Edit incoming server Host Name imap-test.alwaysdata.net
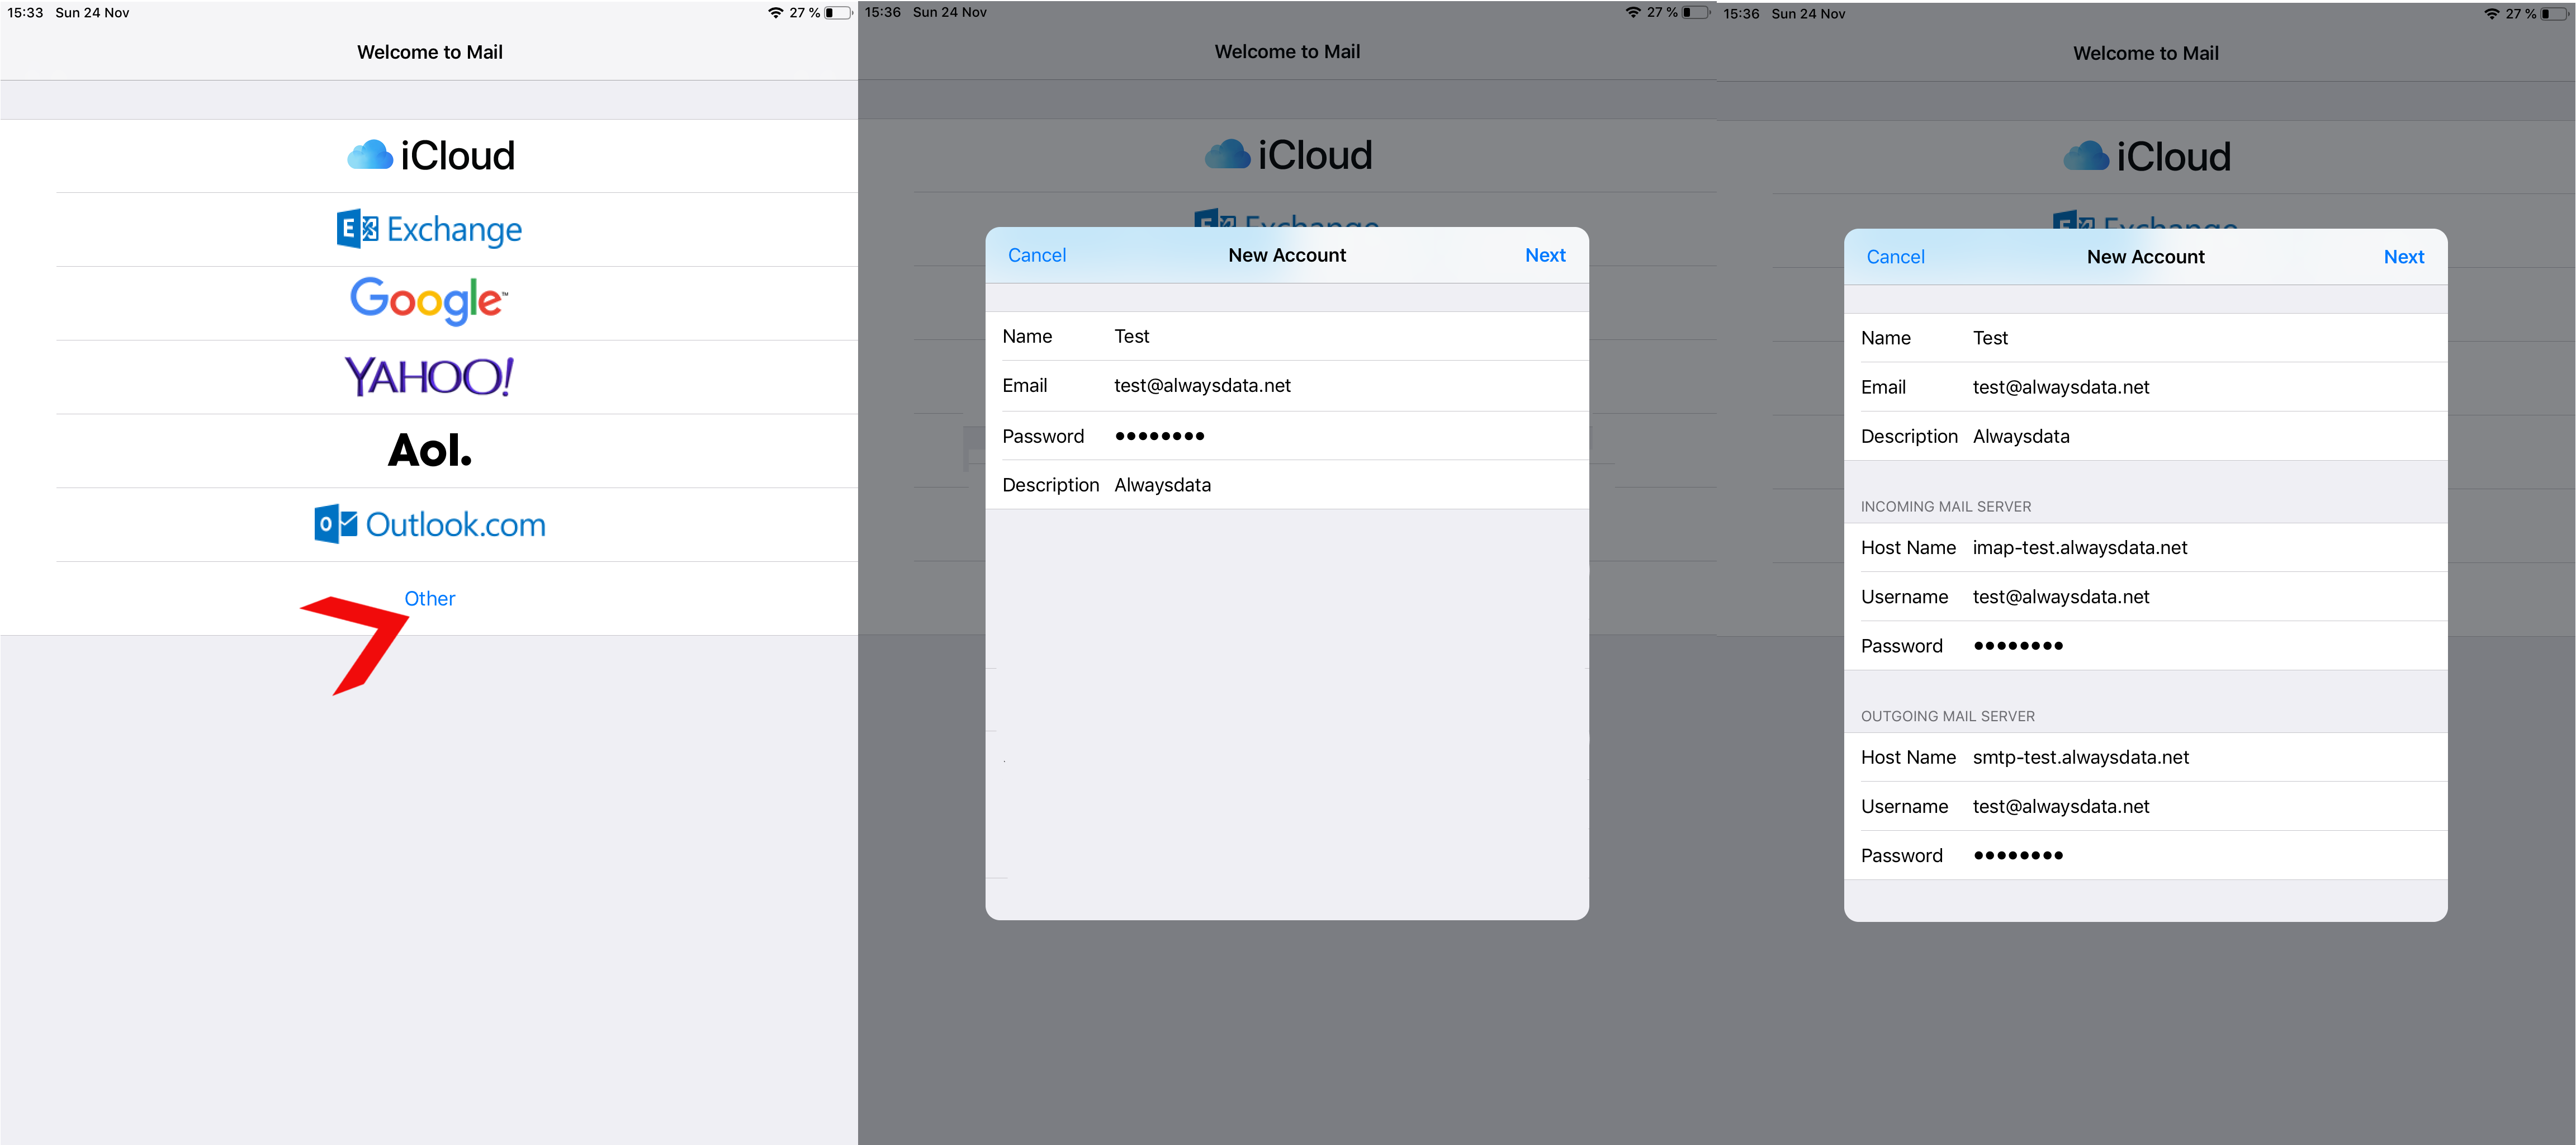 [x=2145, y=548]
